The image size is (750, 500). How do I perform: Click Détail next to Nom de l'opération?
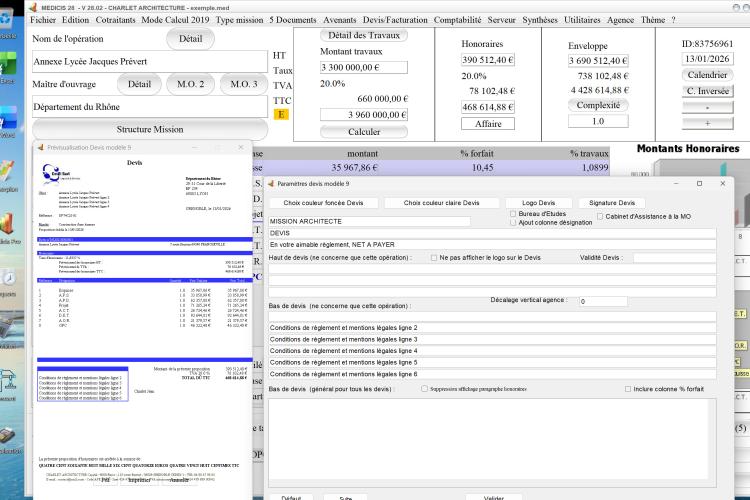tap(190, 39)
